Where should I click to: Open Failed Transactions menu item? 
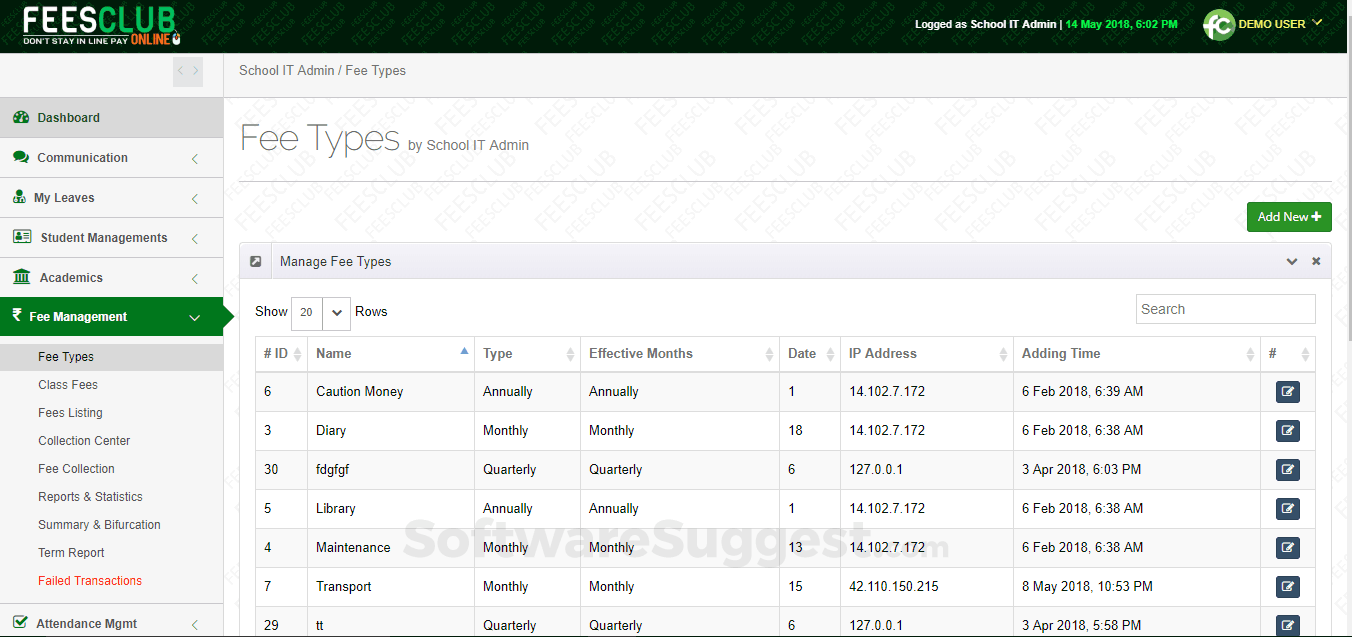[x=90, y=581]
